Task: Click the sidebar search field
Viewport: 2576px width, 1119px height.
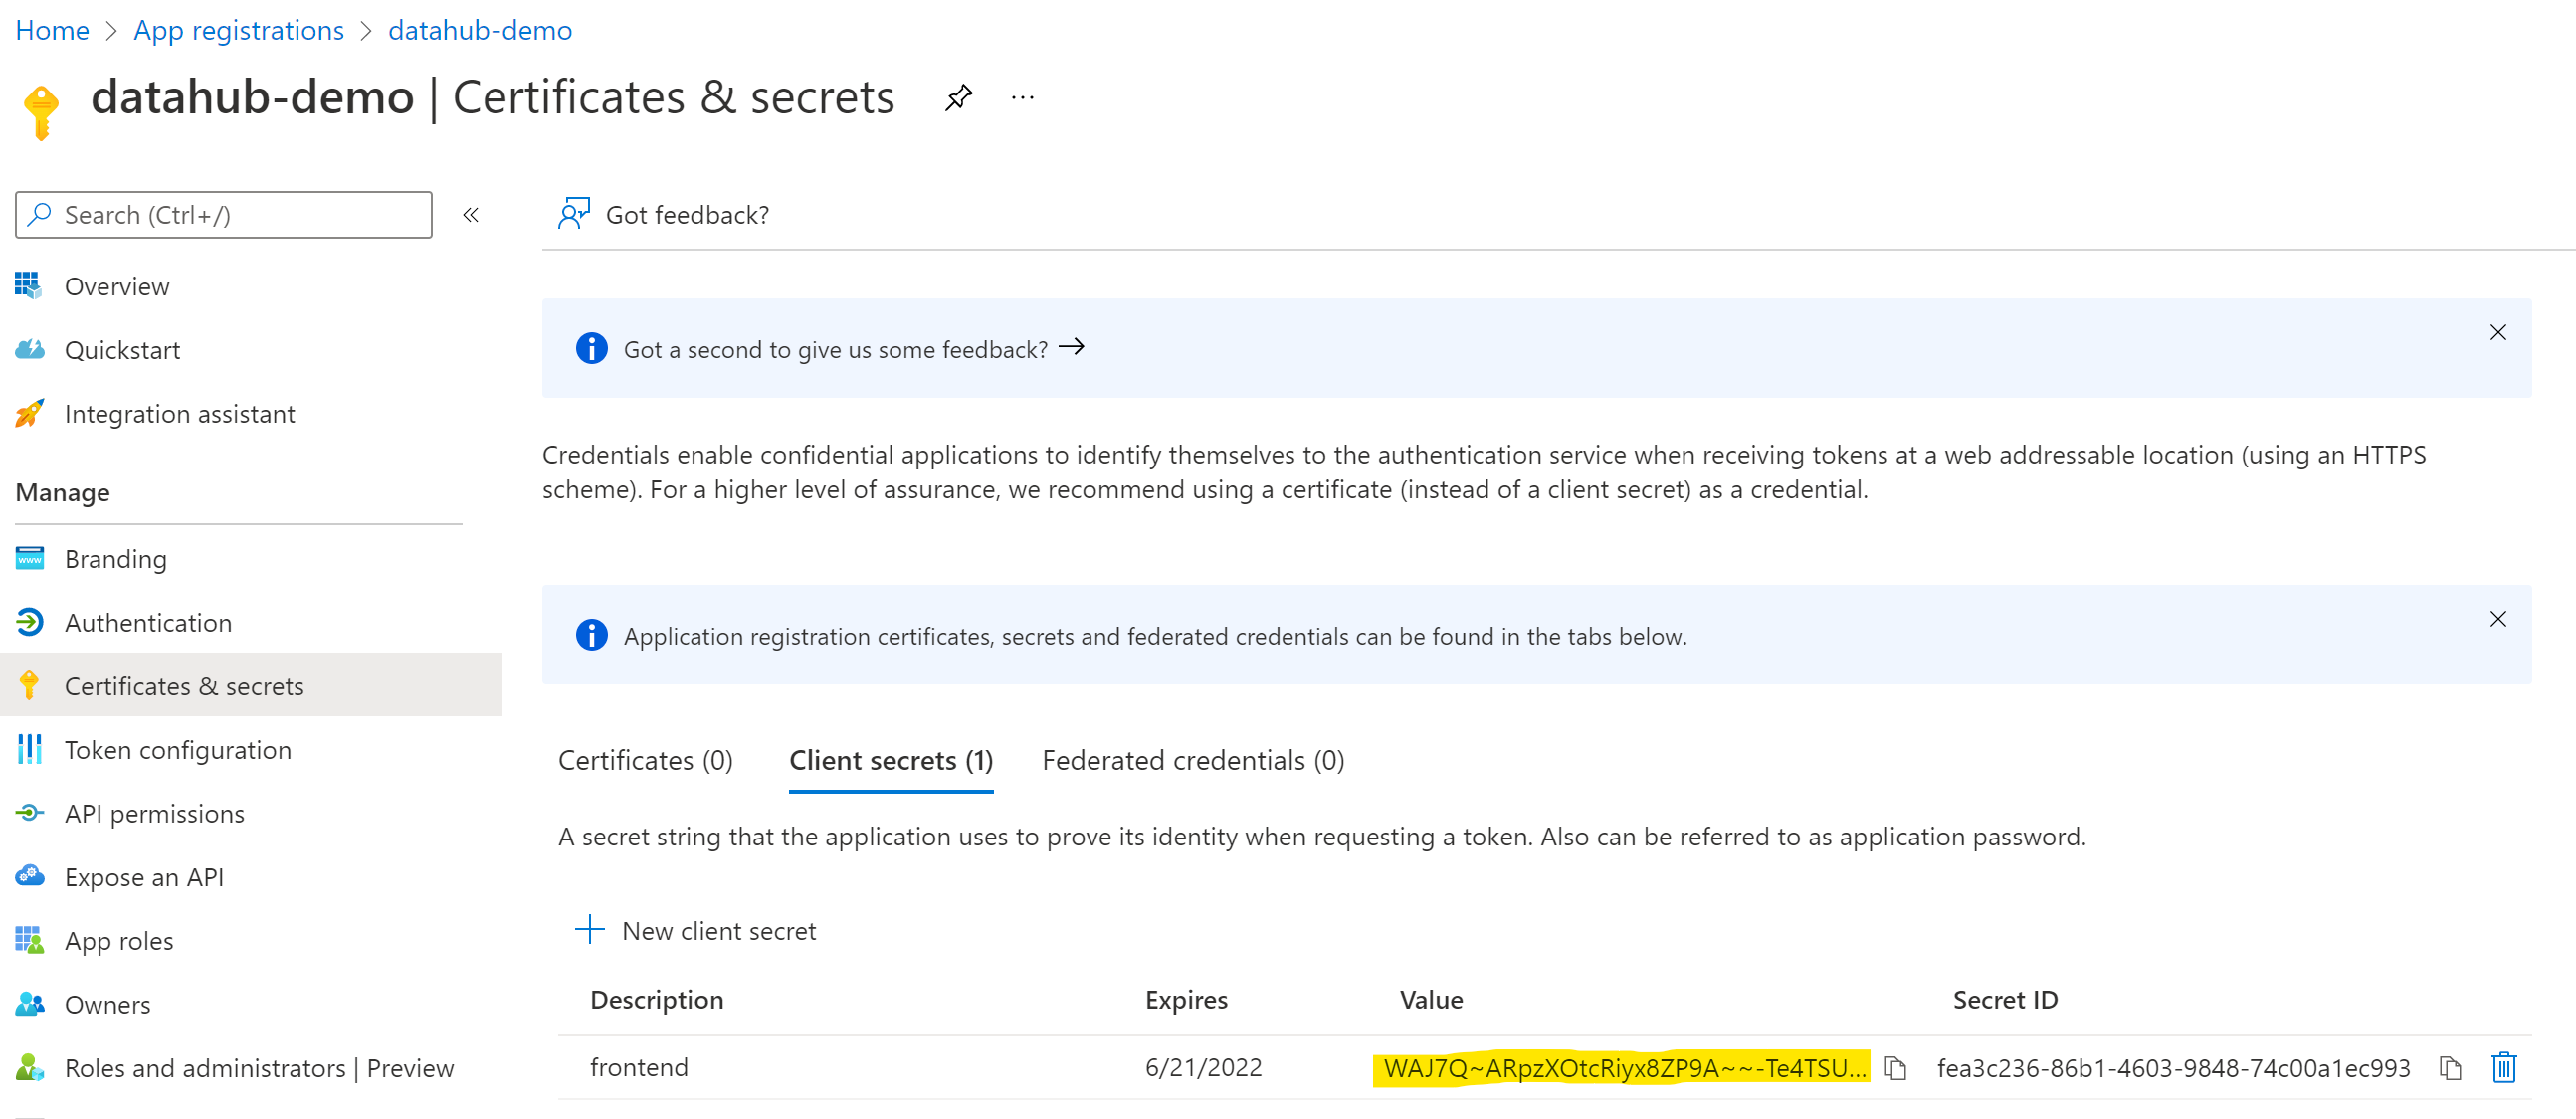Action: pos(223,214)
